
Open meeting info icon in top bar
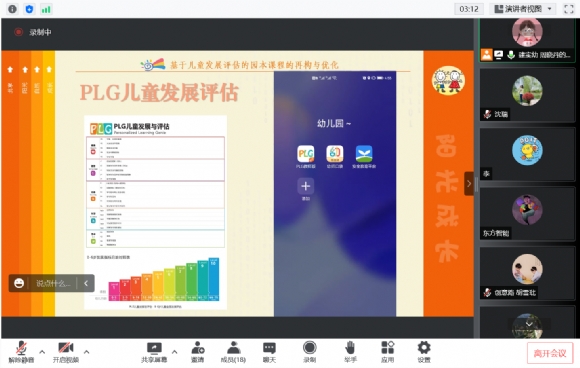pyautogui.click(x=12, y=9)
